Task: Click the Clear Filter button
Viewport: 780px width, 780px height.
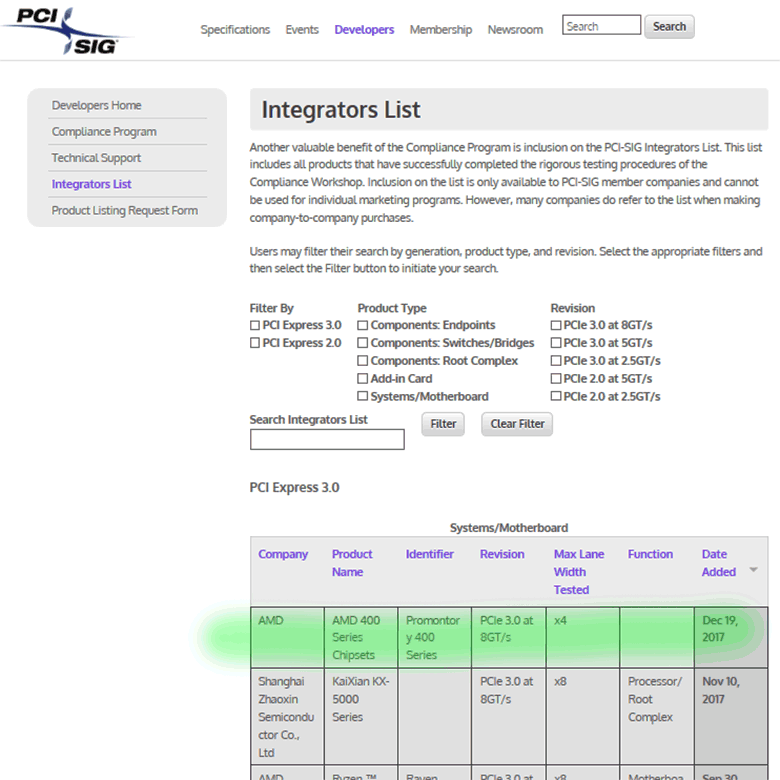Action: (x=517, y=424)
